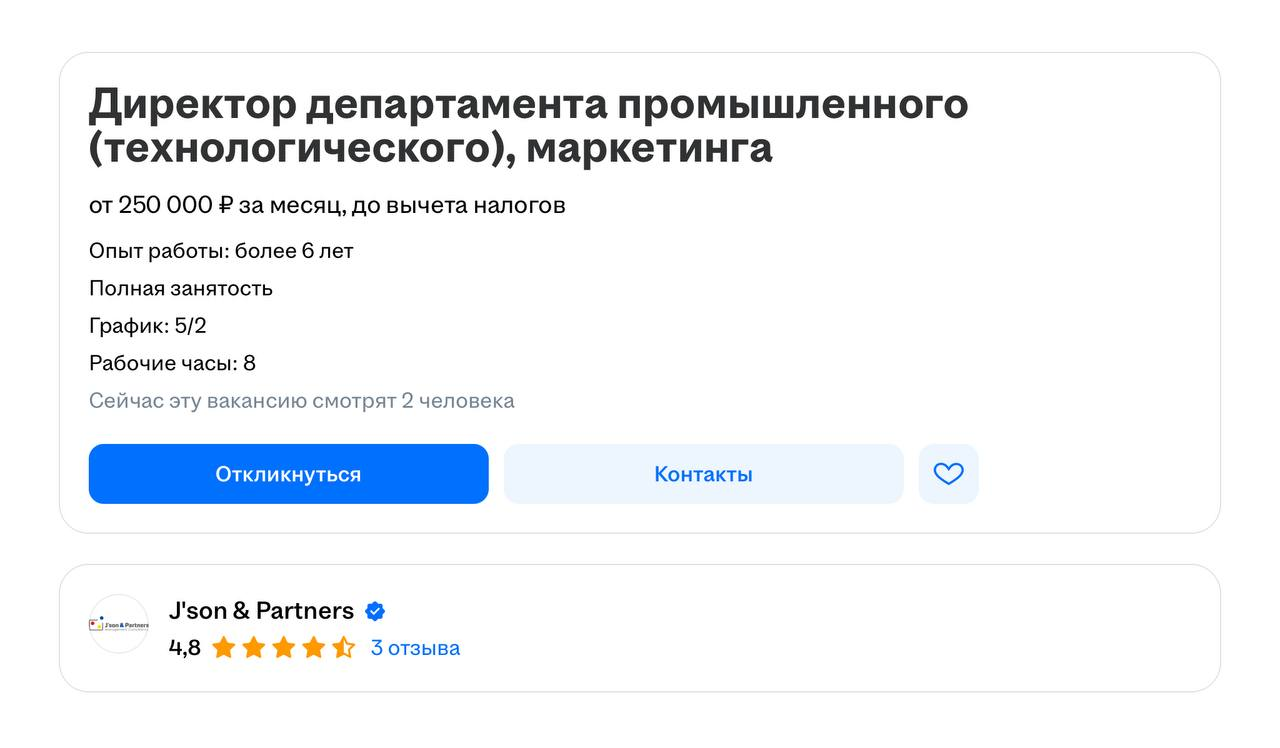Click the Откликнуться apply button
This screenshot has height=748, width=1280.
pos(288,474)
